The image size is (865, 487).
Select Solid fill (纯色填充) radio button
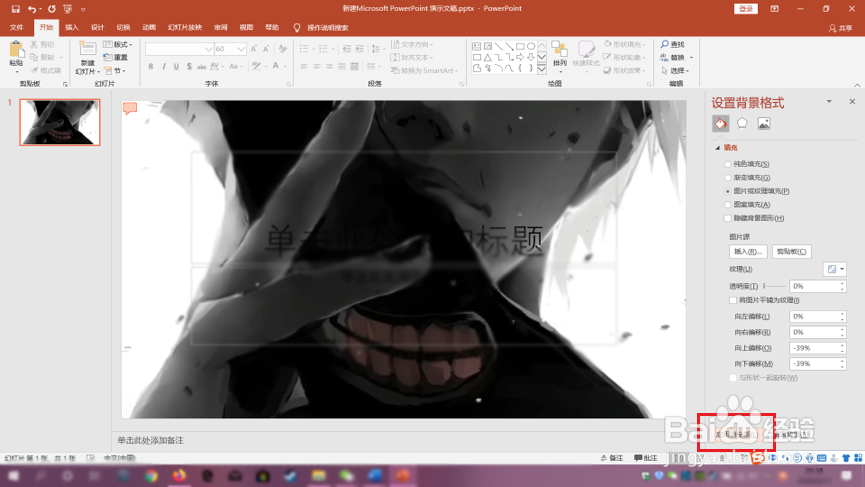[728, 164]
